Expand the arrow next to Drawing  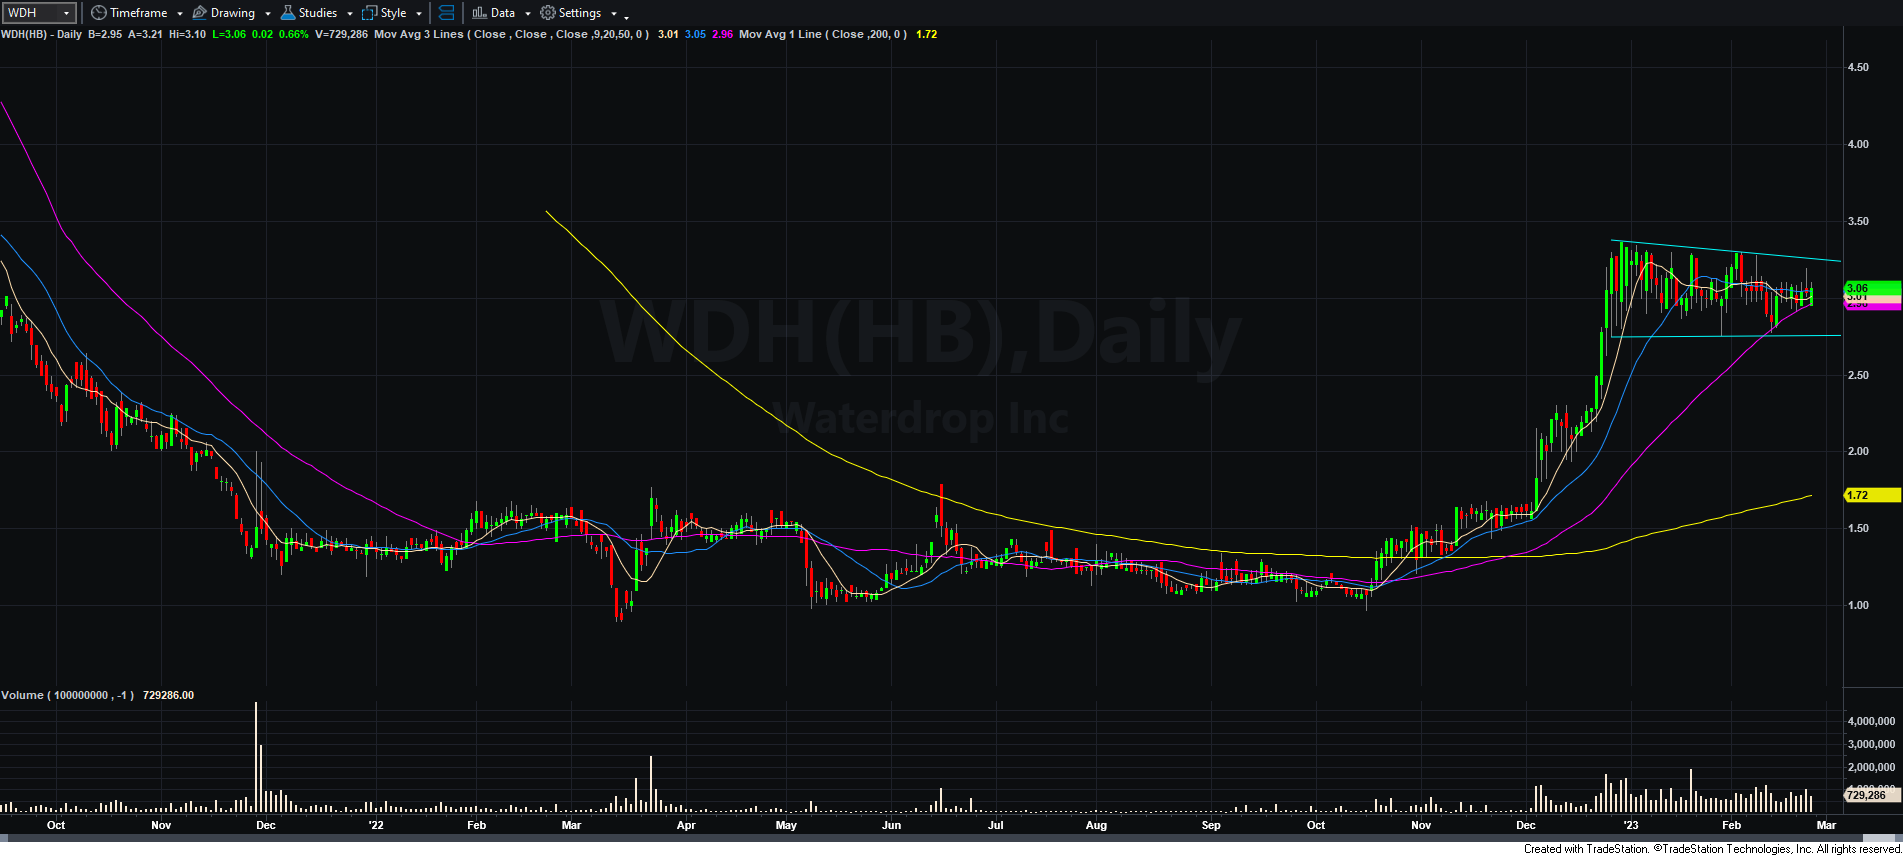[x=268, y=14]
